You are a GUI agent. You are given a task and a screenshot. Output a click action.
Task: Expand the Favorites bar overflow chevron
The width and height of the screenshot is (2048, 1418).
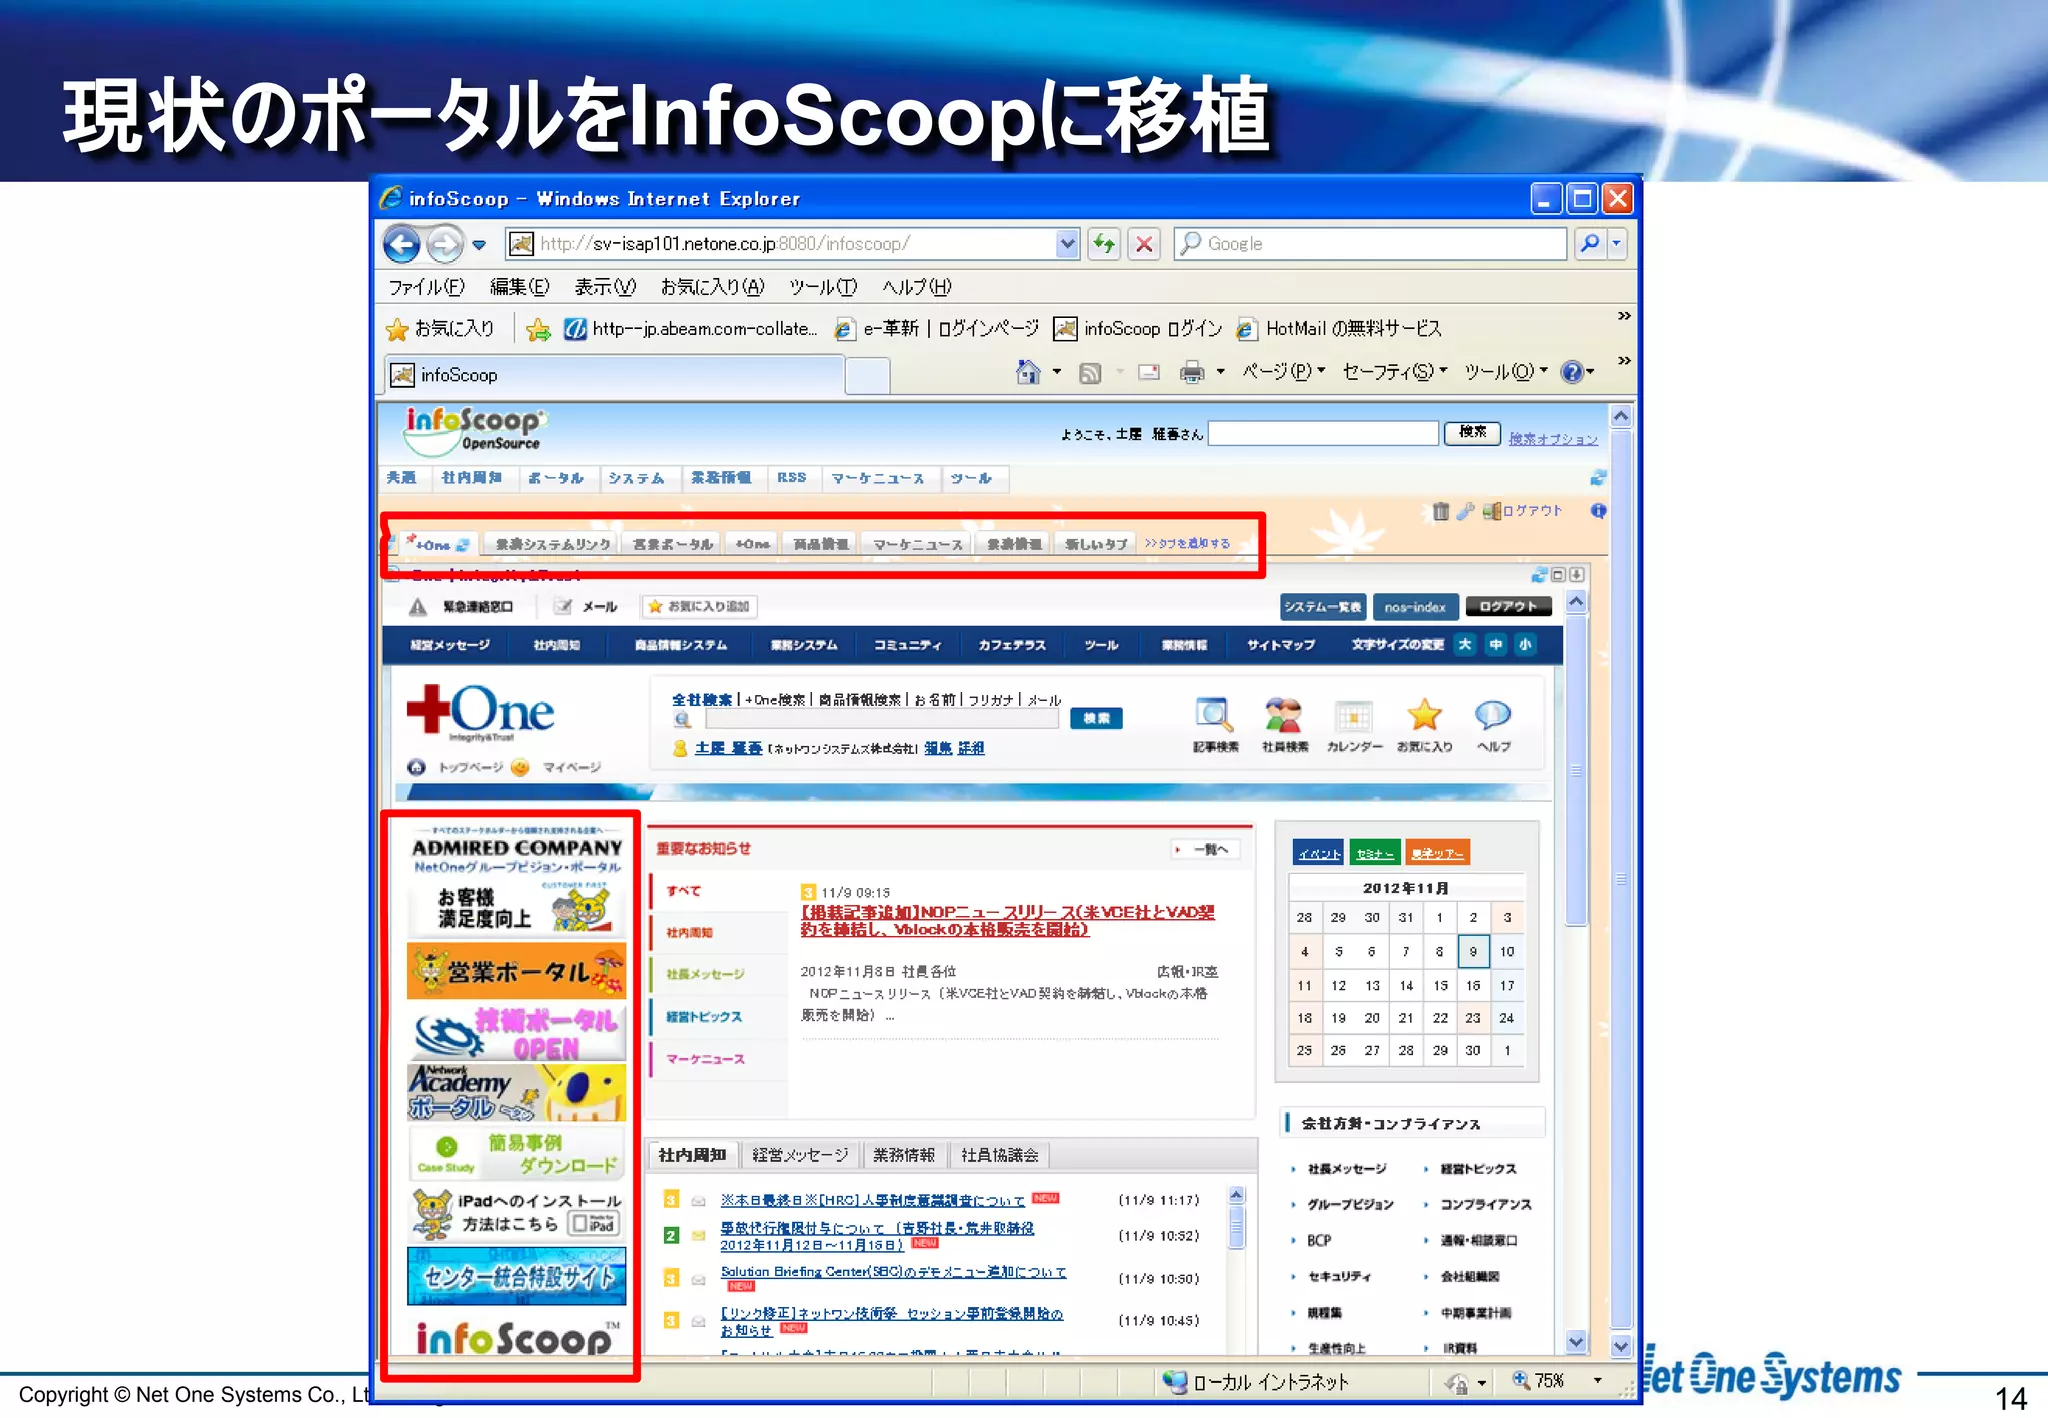click(x=1624, y=316)
